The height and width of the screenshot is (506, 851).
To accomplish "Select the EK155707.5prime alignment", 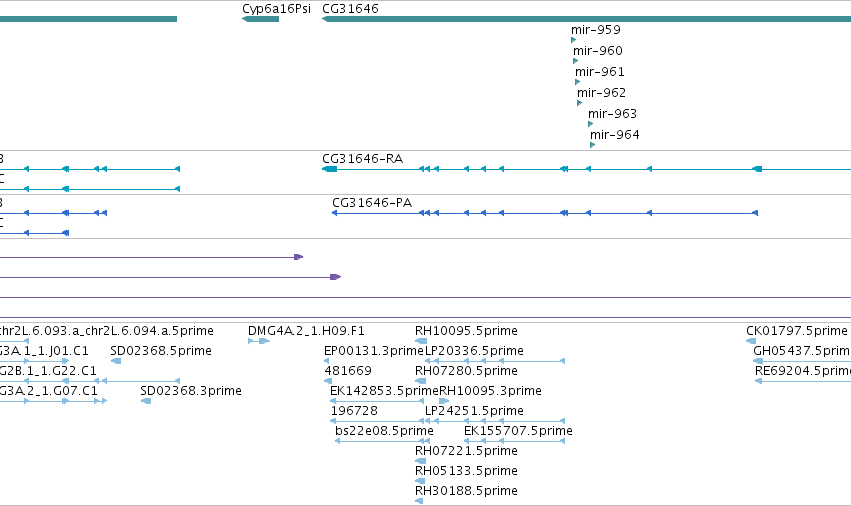I will click(x=515, y=441).
